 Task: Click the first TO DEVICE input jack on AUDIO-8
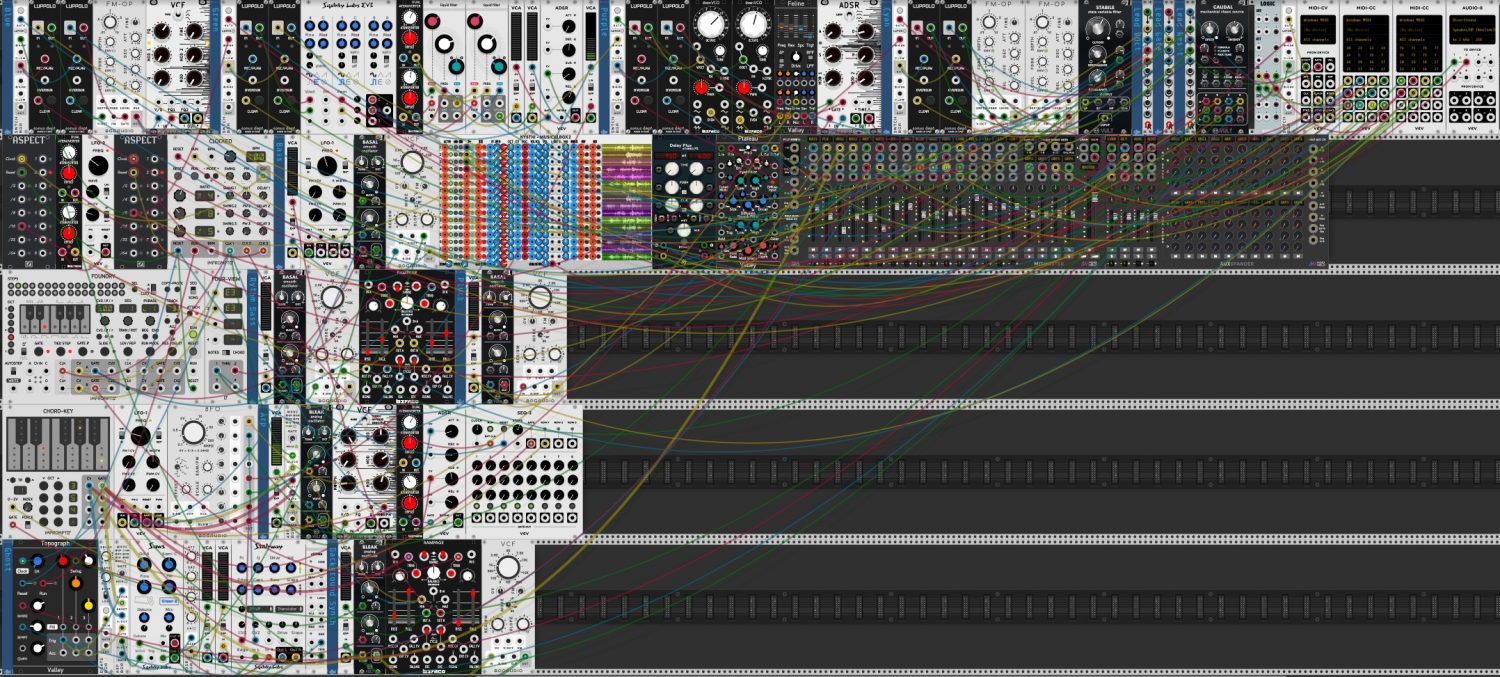point(1455,63)
